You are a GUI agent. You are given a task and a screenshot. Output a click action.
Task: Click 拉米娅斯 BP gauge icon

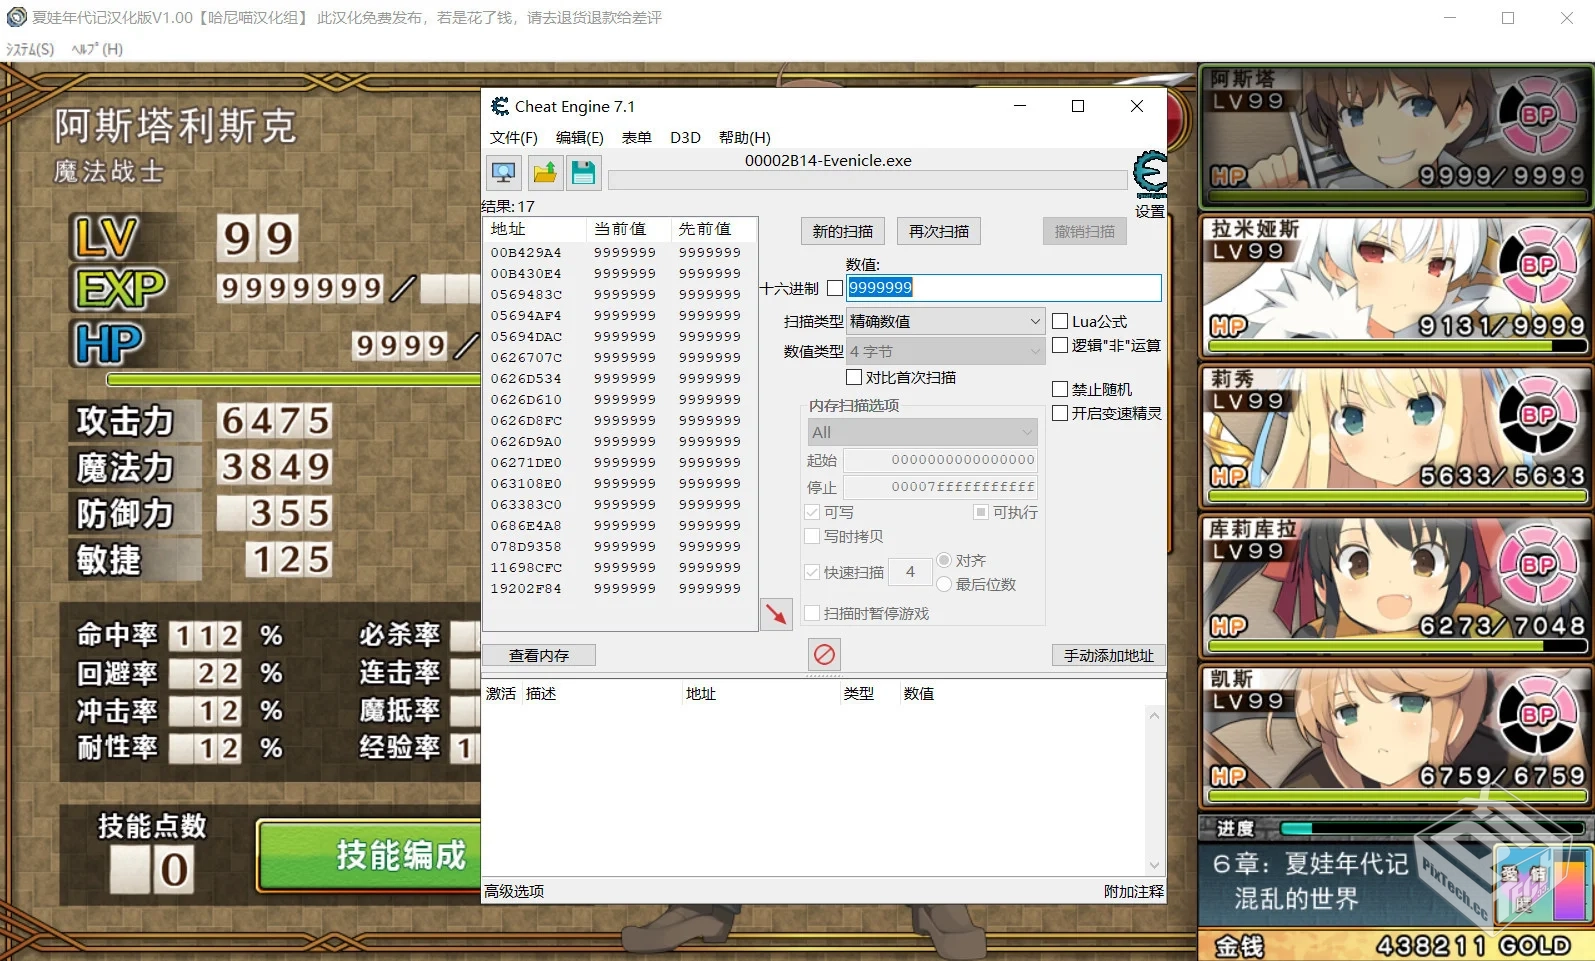1537,265
